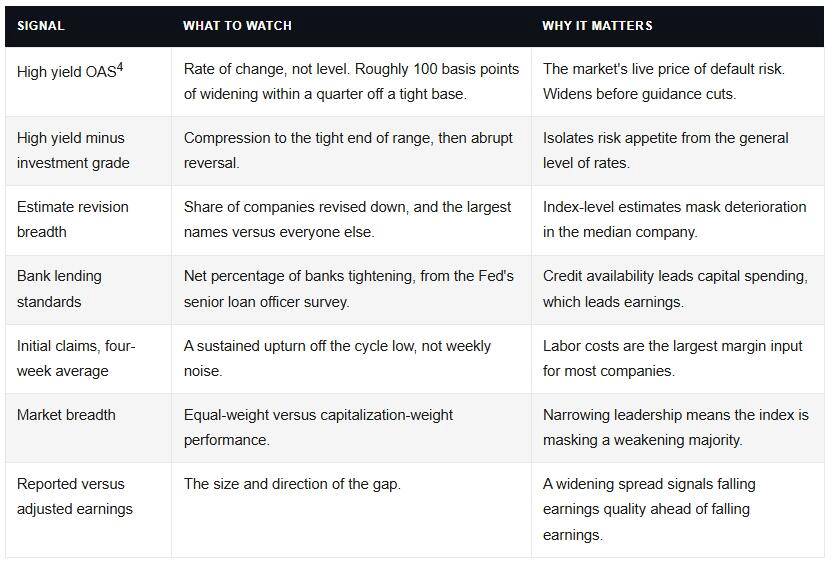
Task: Click the Compression to the tight end text
Action: tap(348, 150)
